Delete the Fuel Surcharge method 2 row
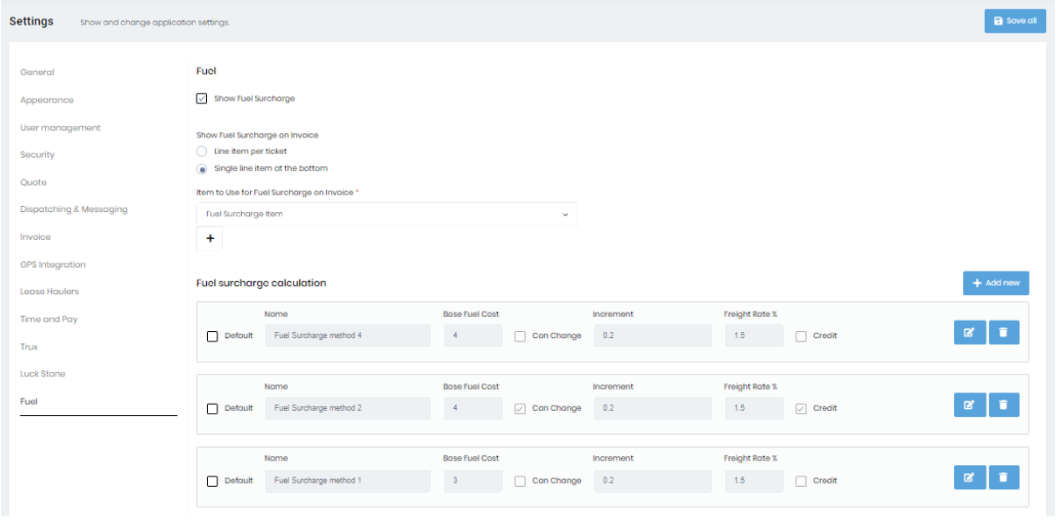The width and height of the screenshot is (1056, 521). (1004, 405)
